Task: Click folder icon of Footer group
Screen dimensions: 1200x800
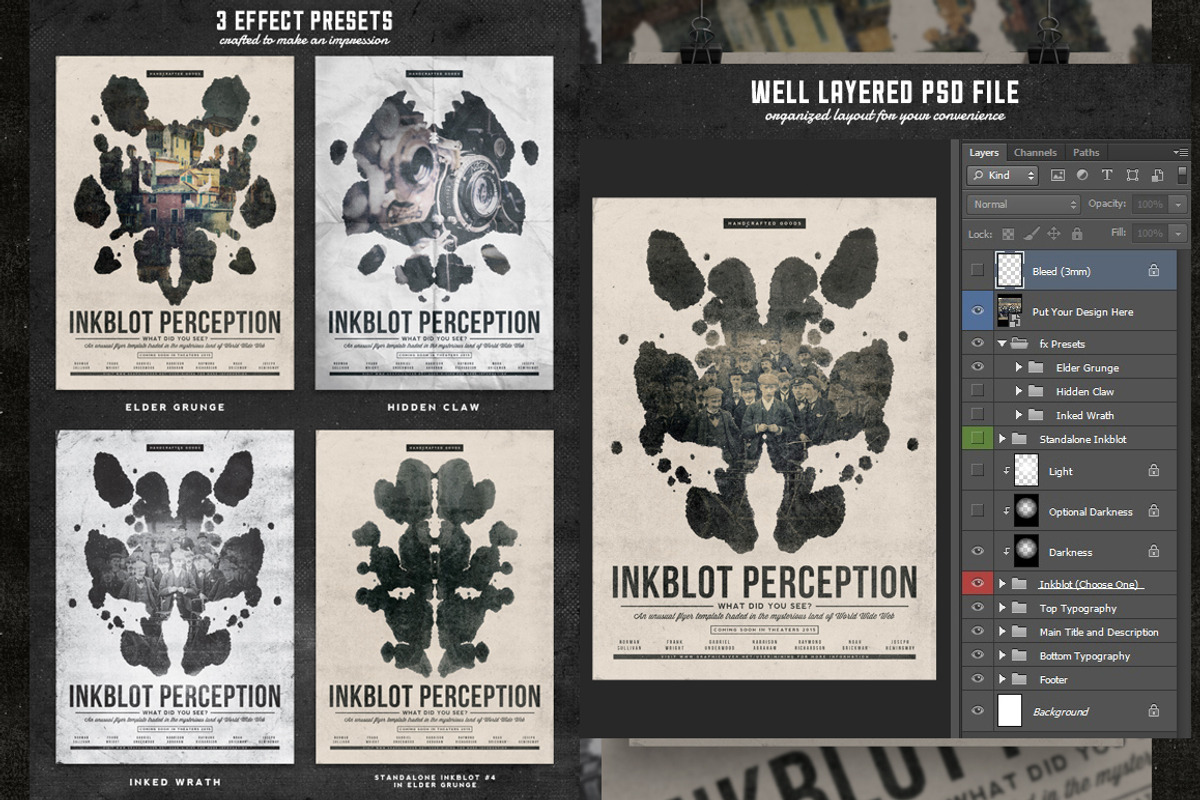Action: pos(1019,680)
